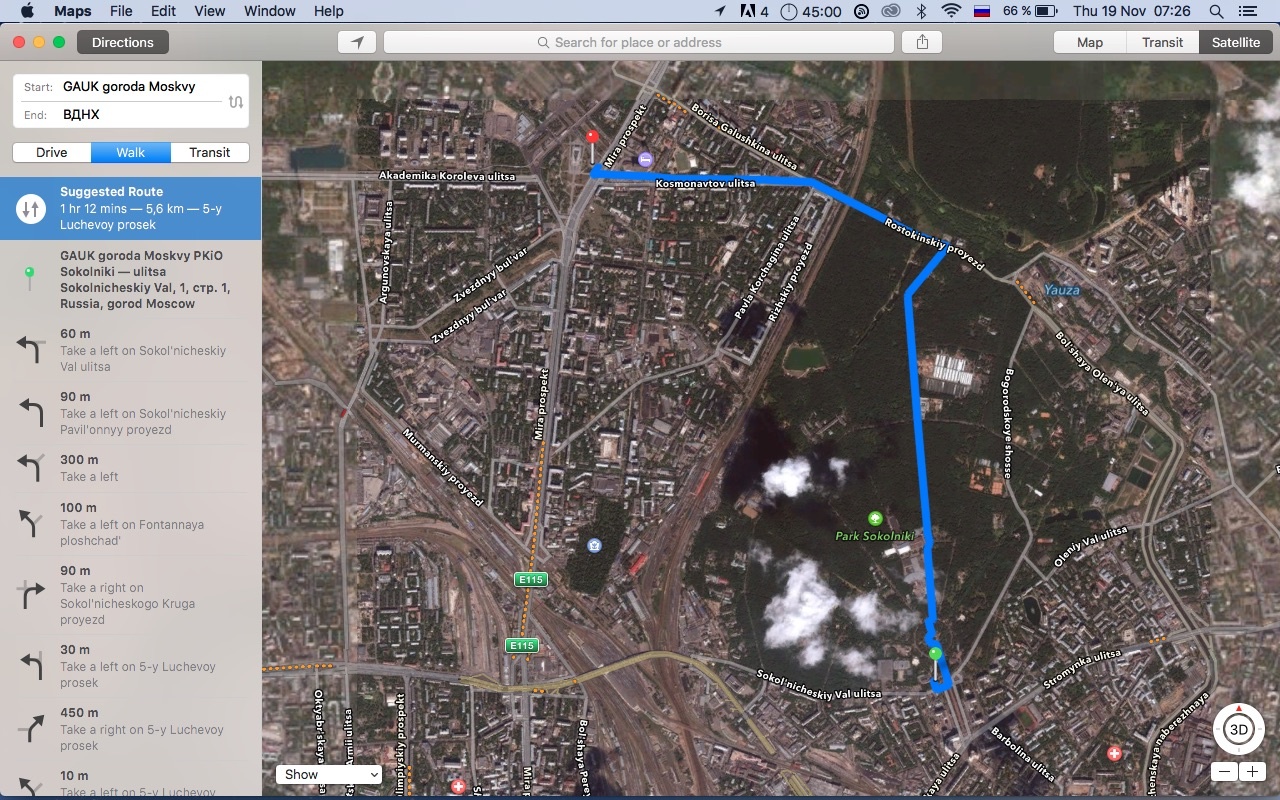Image resolution: width=1280 pixels, height=800 pixels.
Task: Click the Bluetooth menu bar icon
Action: coord(922,11)
